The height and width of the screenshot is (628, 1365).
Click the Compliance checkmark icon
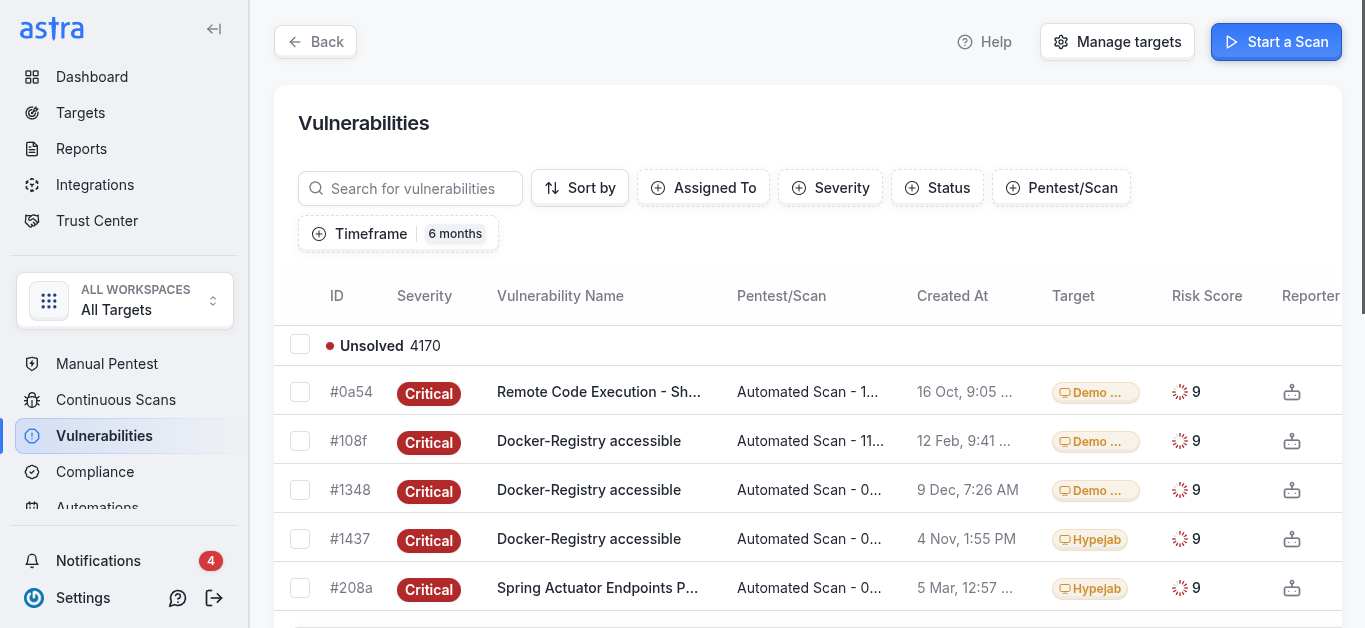32,472
